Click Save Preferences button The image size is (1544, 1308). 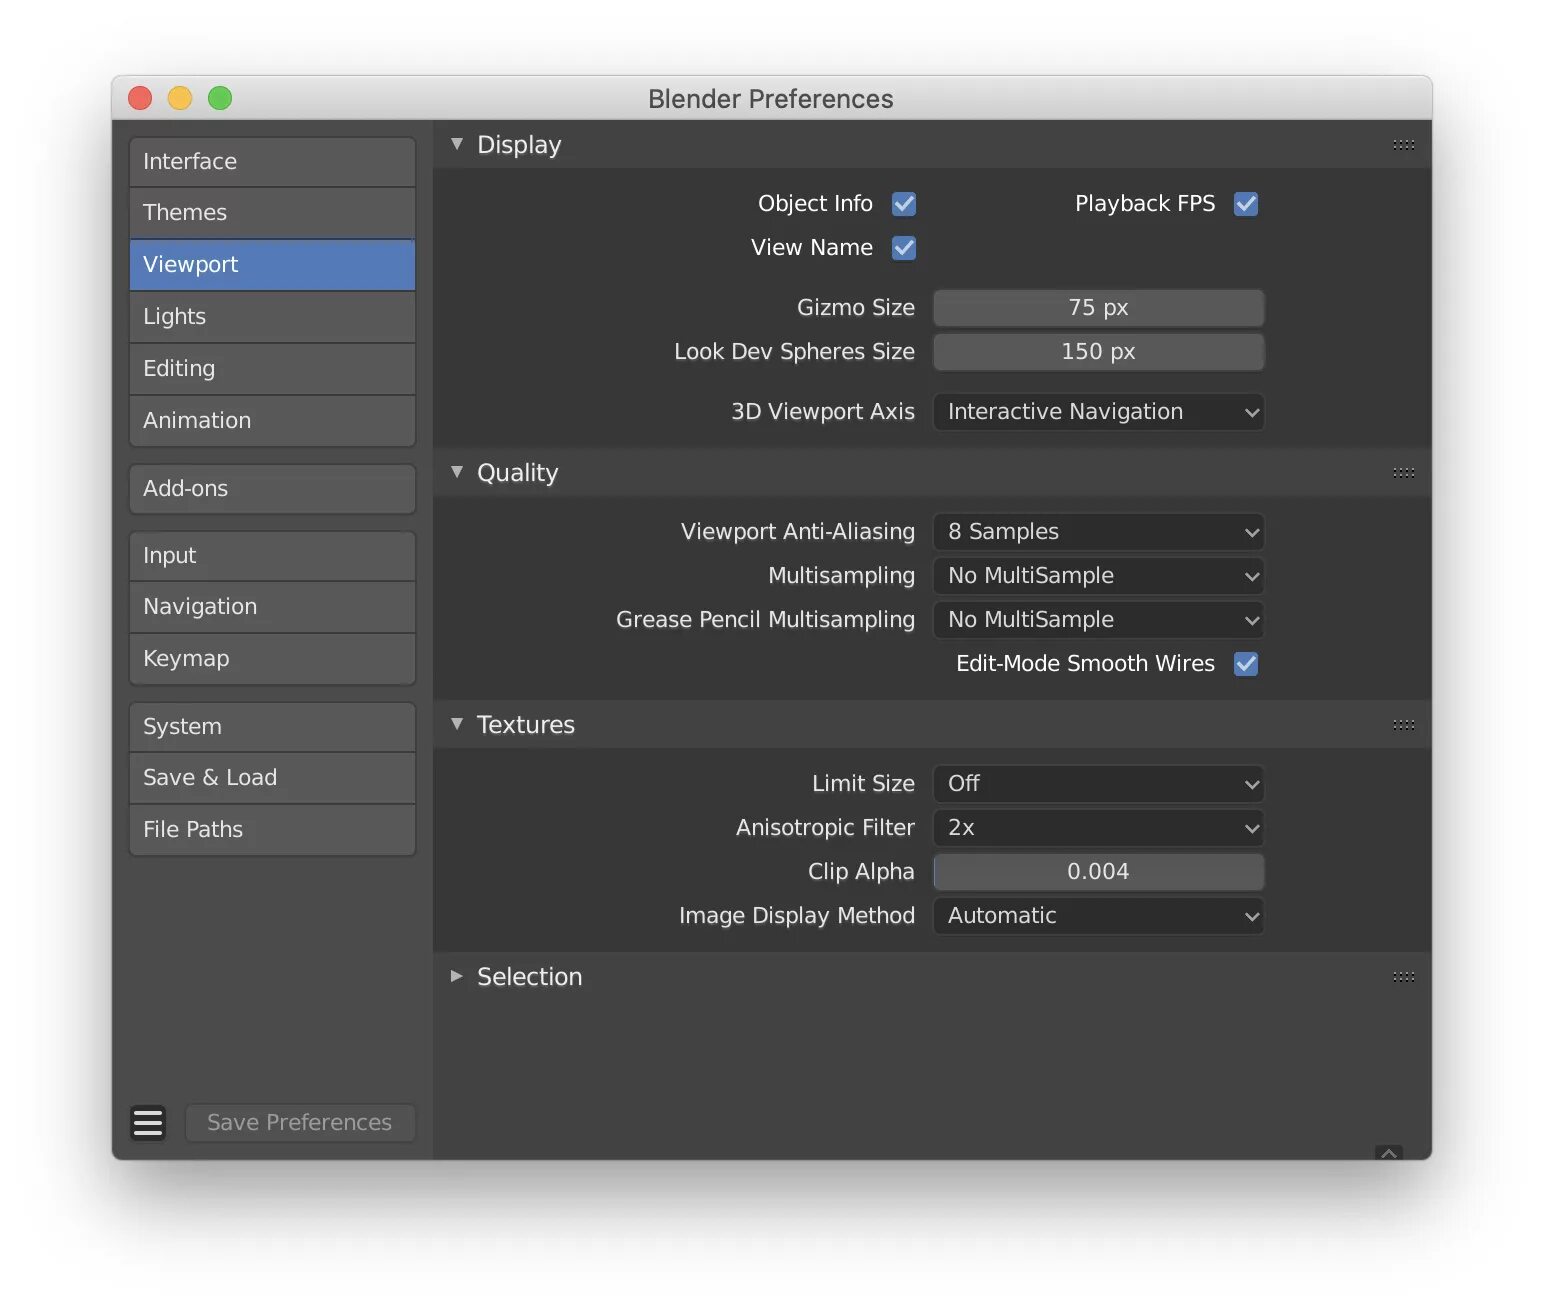[x=299, y=1122]
